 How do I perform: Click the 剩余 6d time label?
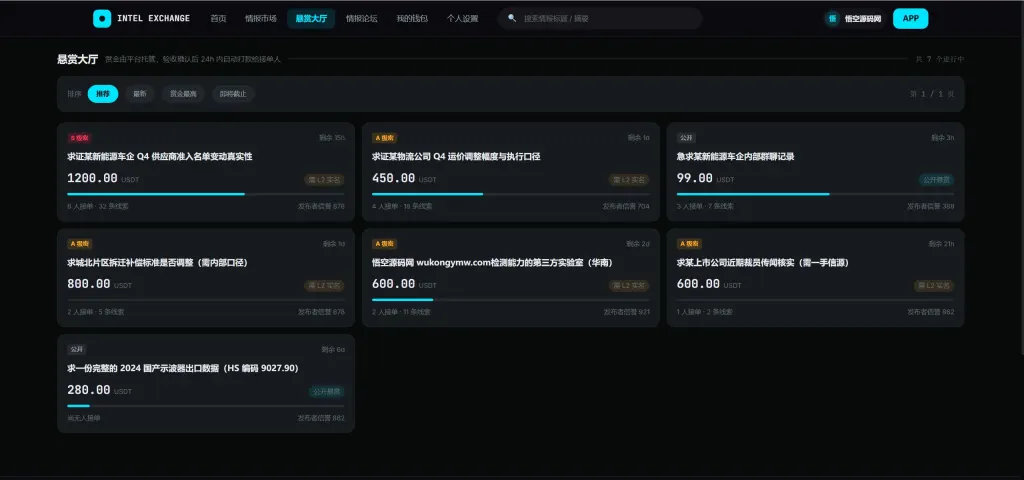click(x=333, y=349)
